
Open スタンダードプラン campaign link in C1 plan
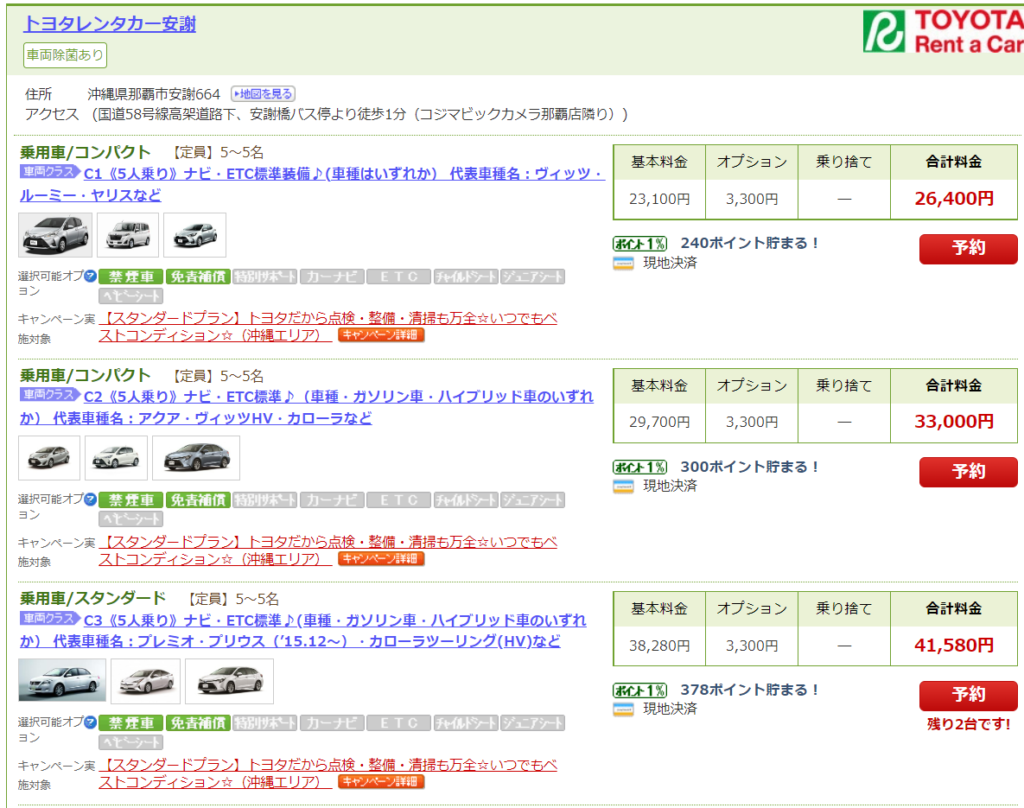coord(328,327)
